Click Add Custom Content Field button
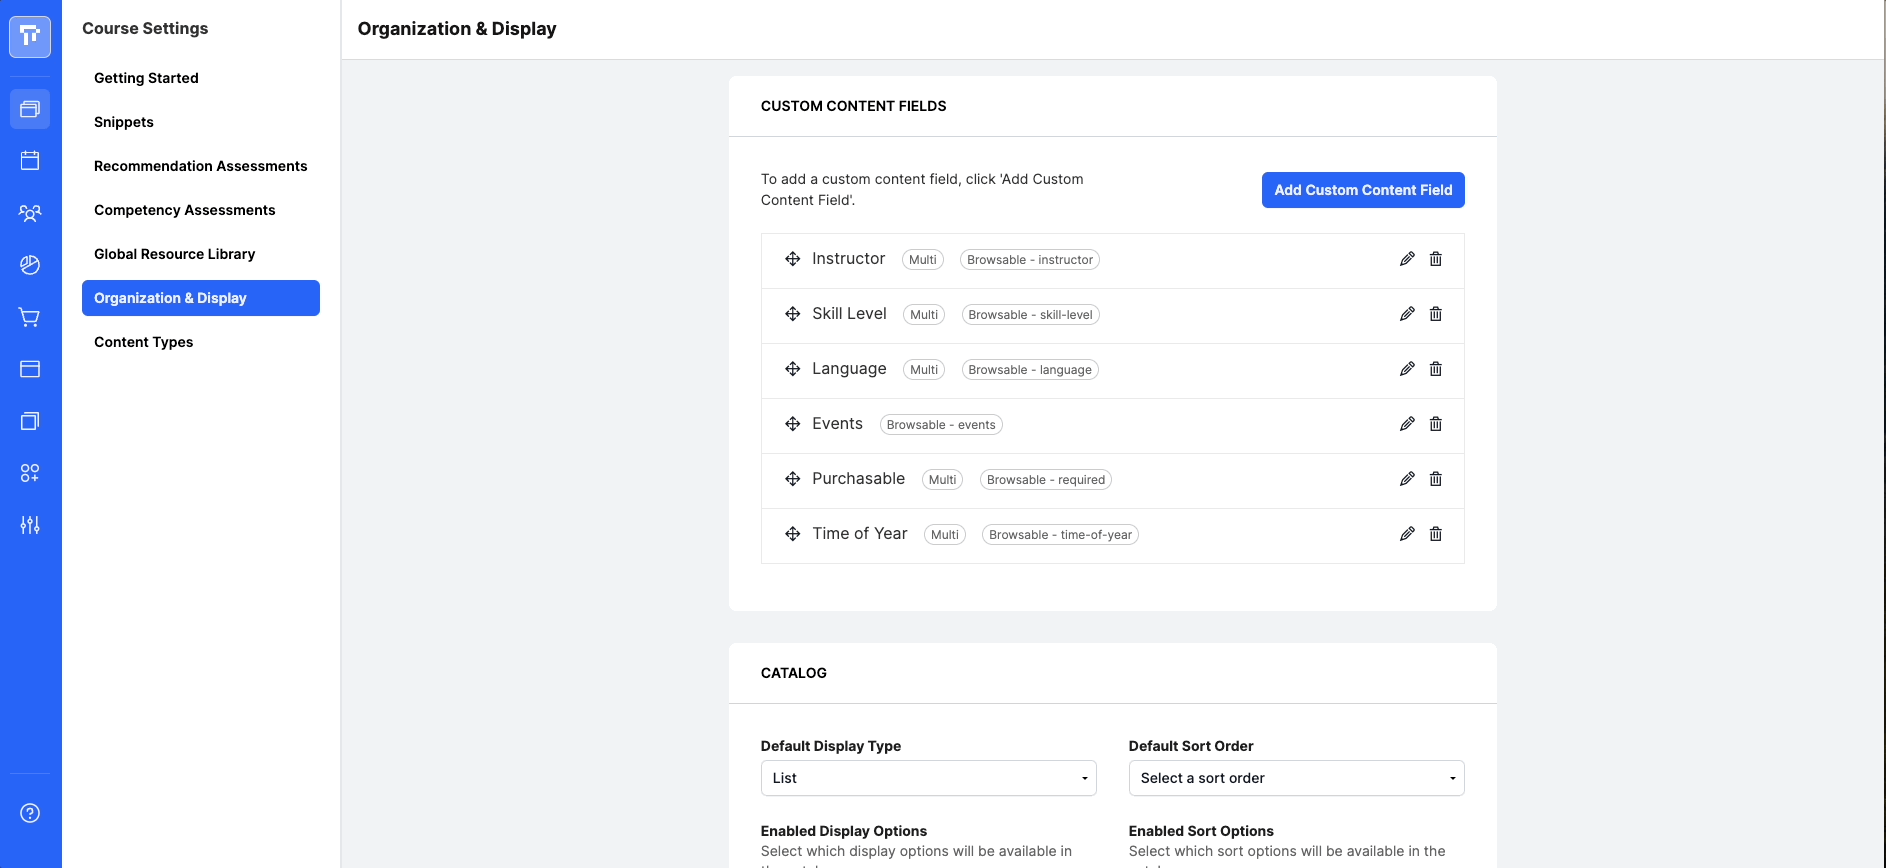The height and width of the screenshot is (868, 1886). coord(1363,190)
